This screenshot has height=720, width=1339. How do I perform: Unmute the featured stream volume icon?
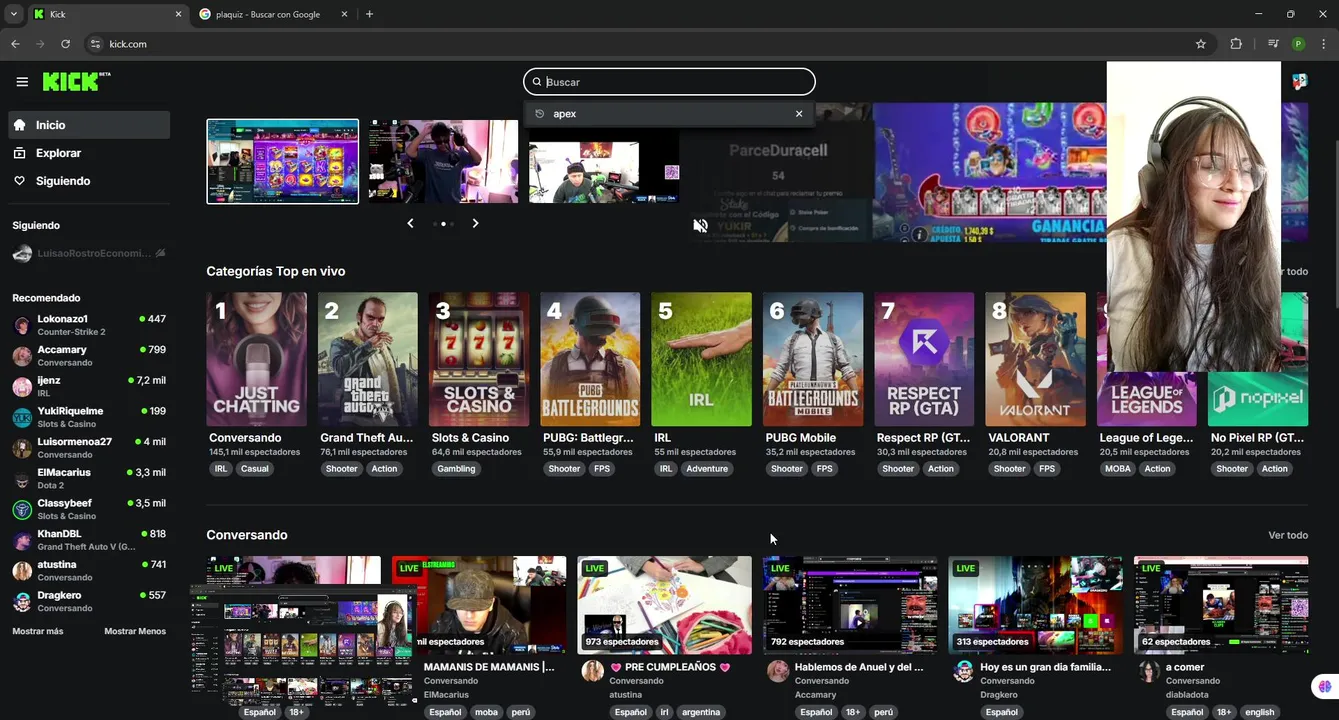(x=700, y=226)
